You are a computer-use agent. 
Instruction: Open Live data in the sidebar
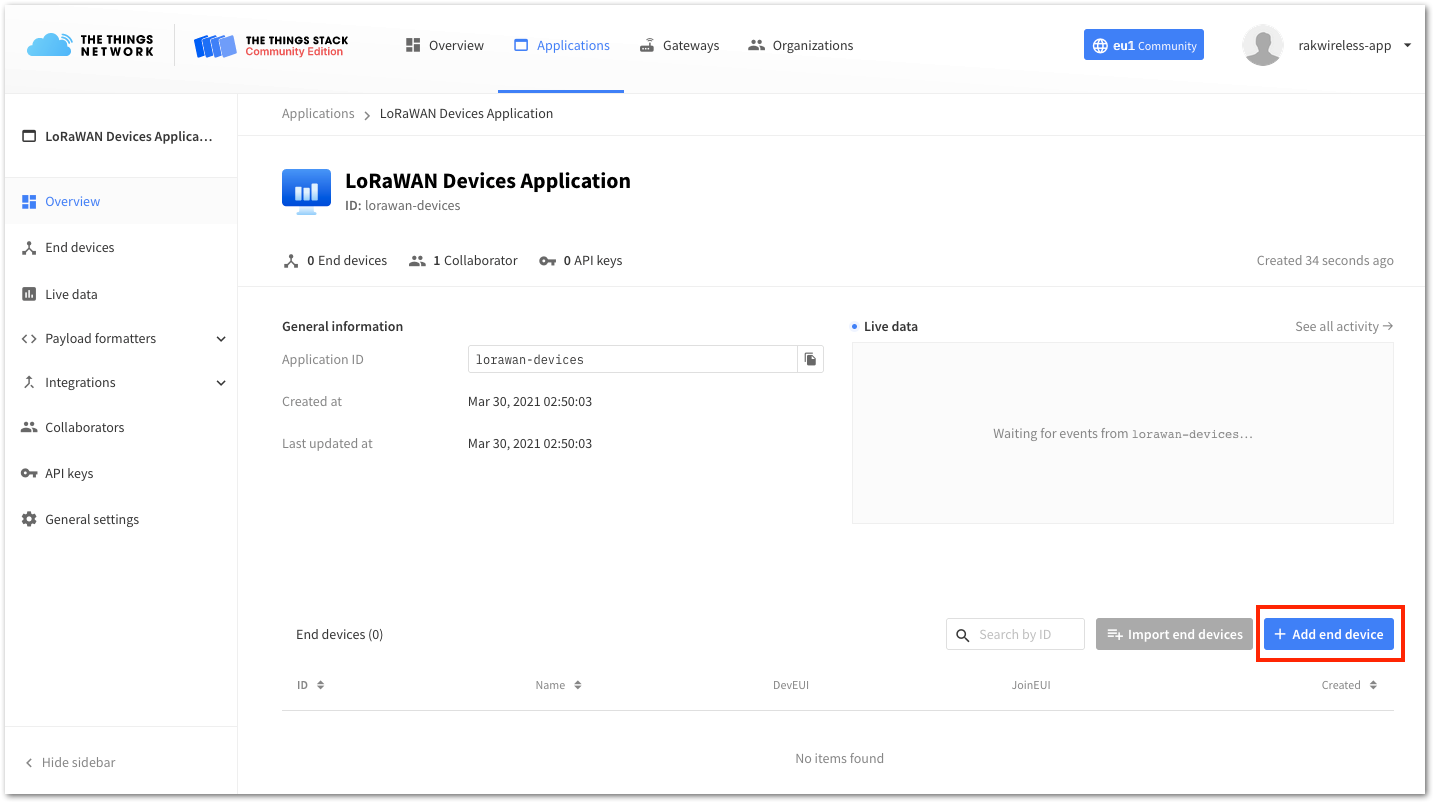tap(121, 294)
